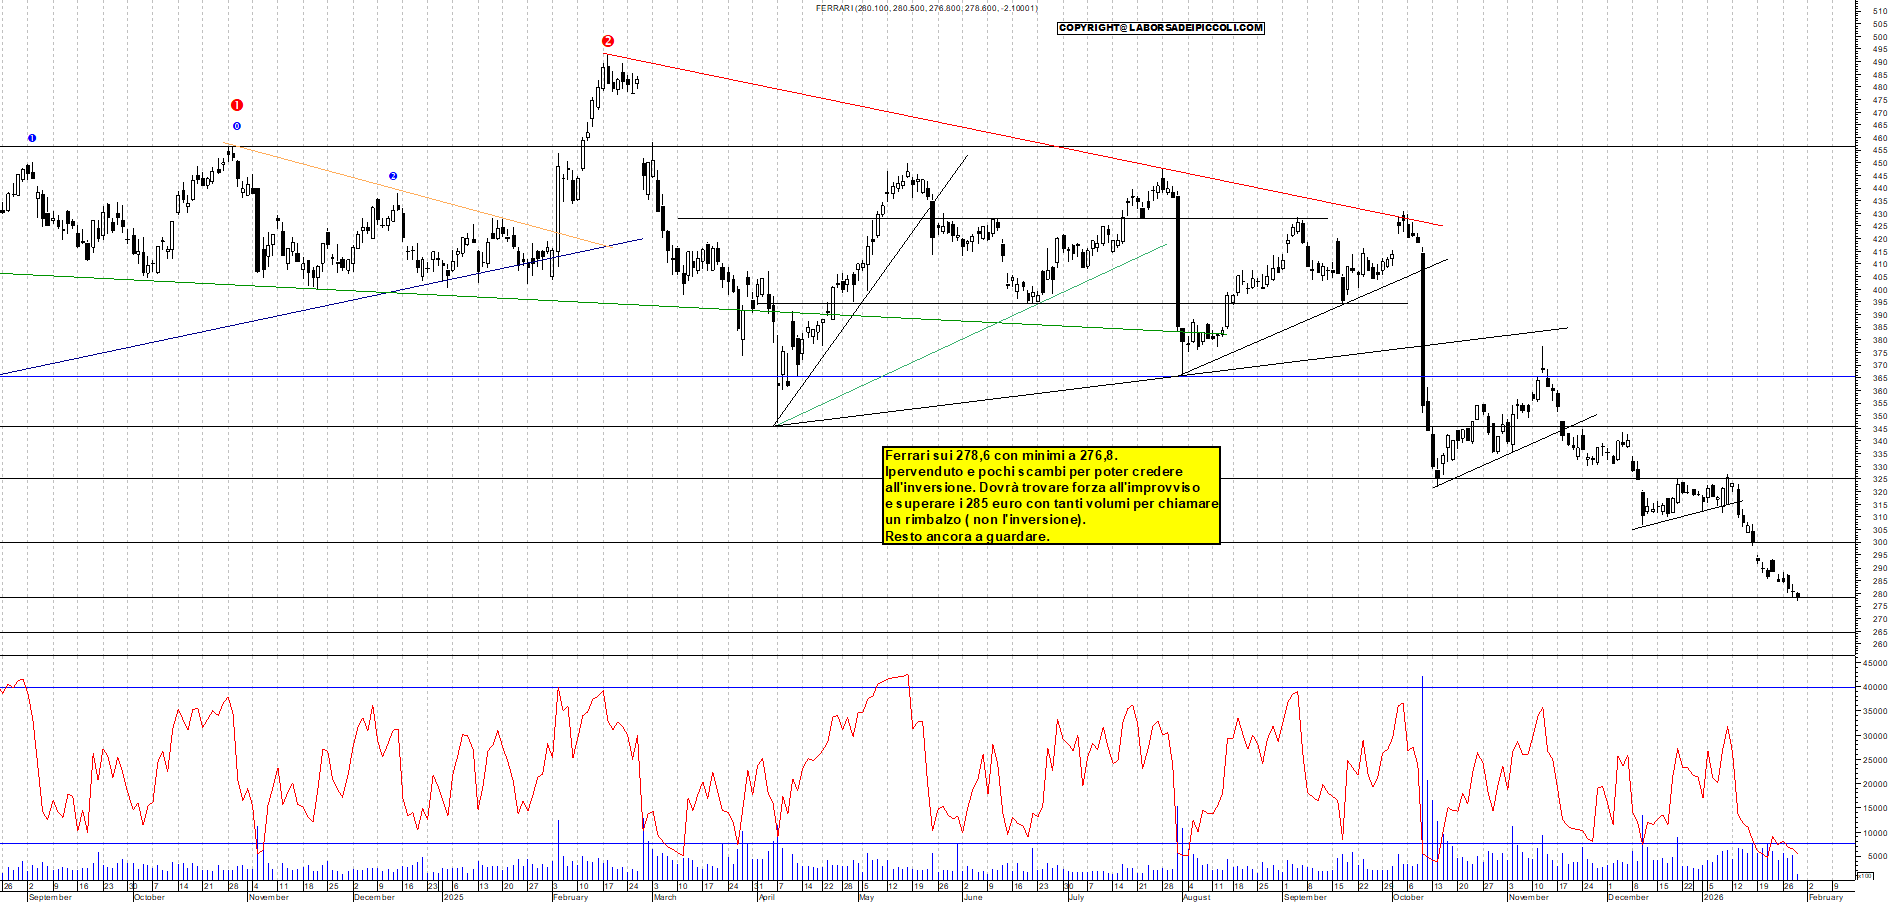Click the blue marker 2 above orange trendline
This screenshot has width=1890, height=902.
coord(393,176)
